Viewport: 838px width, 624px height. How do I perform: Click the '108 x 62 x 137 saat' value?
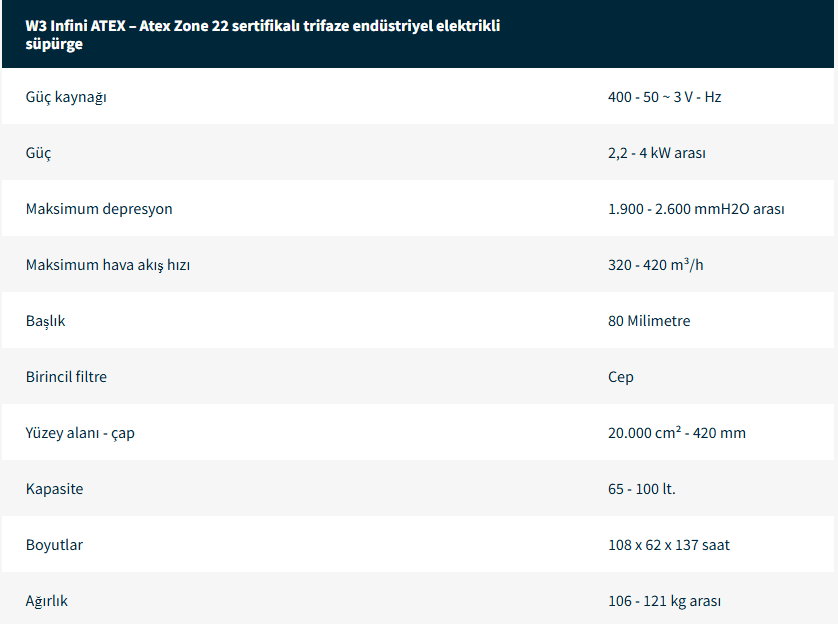tap(669, 545)
